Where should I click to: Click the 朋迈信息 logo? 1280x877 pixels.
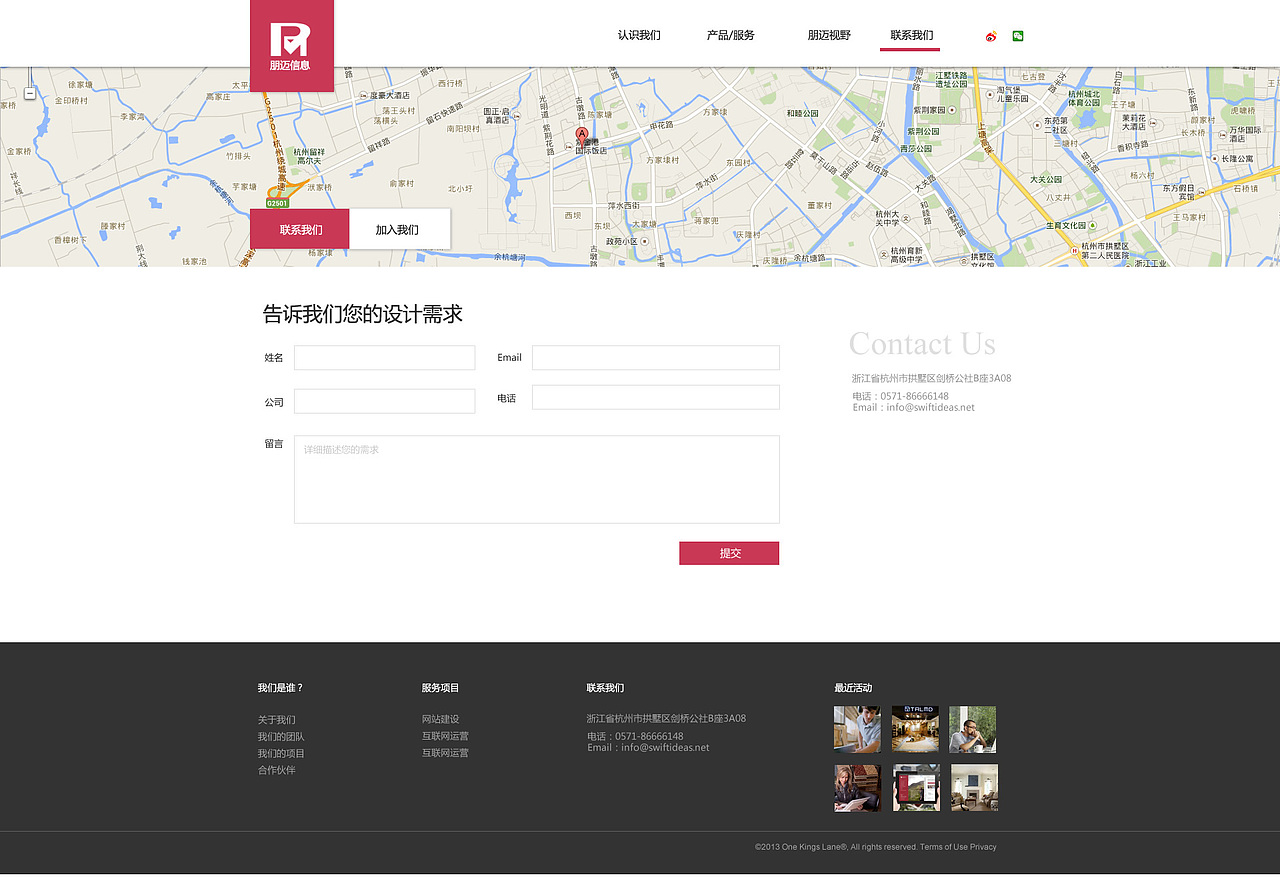[x=291, y=46]
